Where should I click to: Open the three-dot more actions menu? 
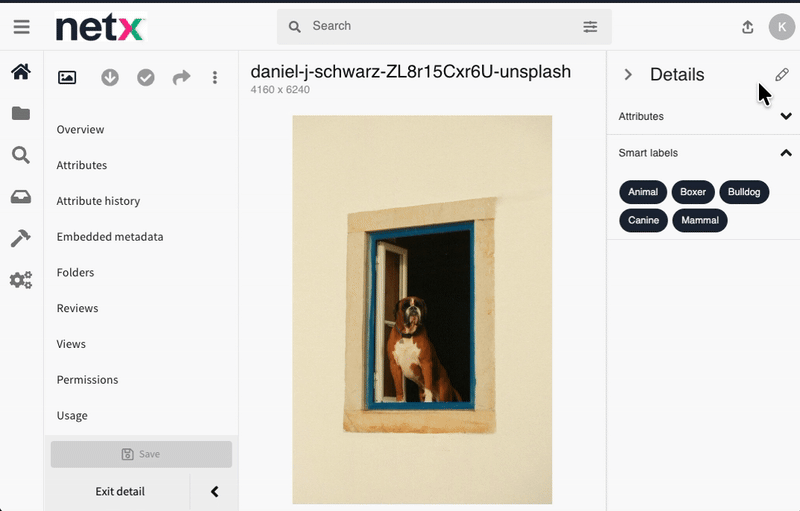coord(215,78)
